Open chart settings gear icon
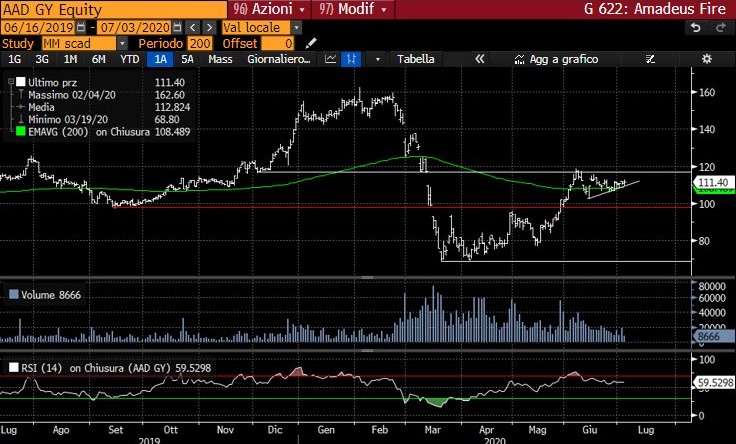Image resolution: width=736 pixels, height=444 pixels. click(706, 59)
